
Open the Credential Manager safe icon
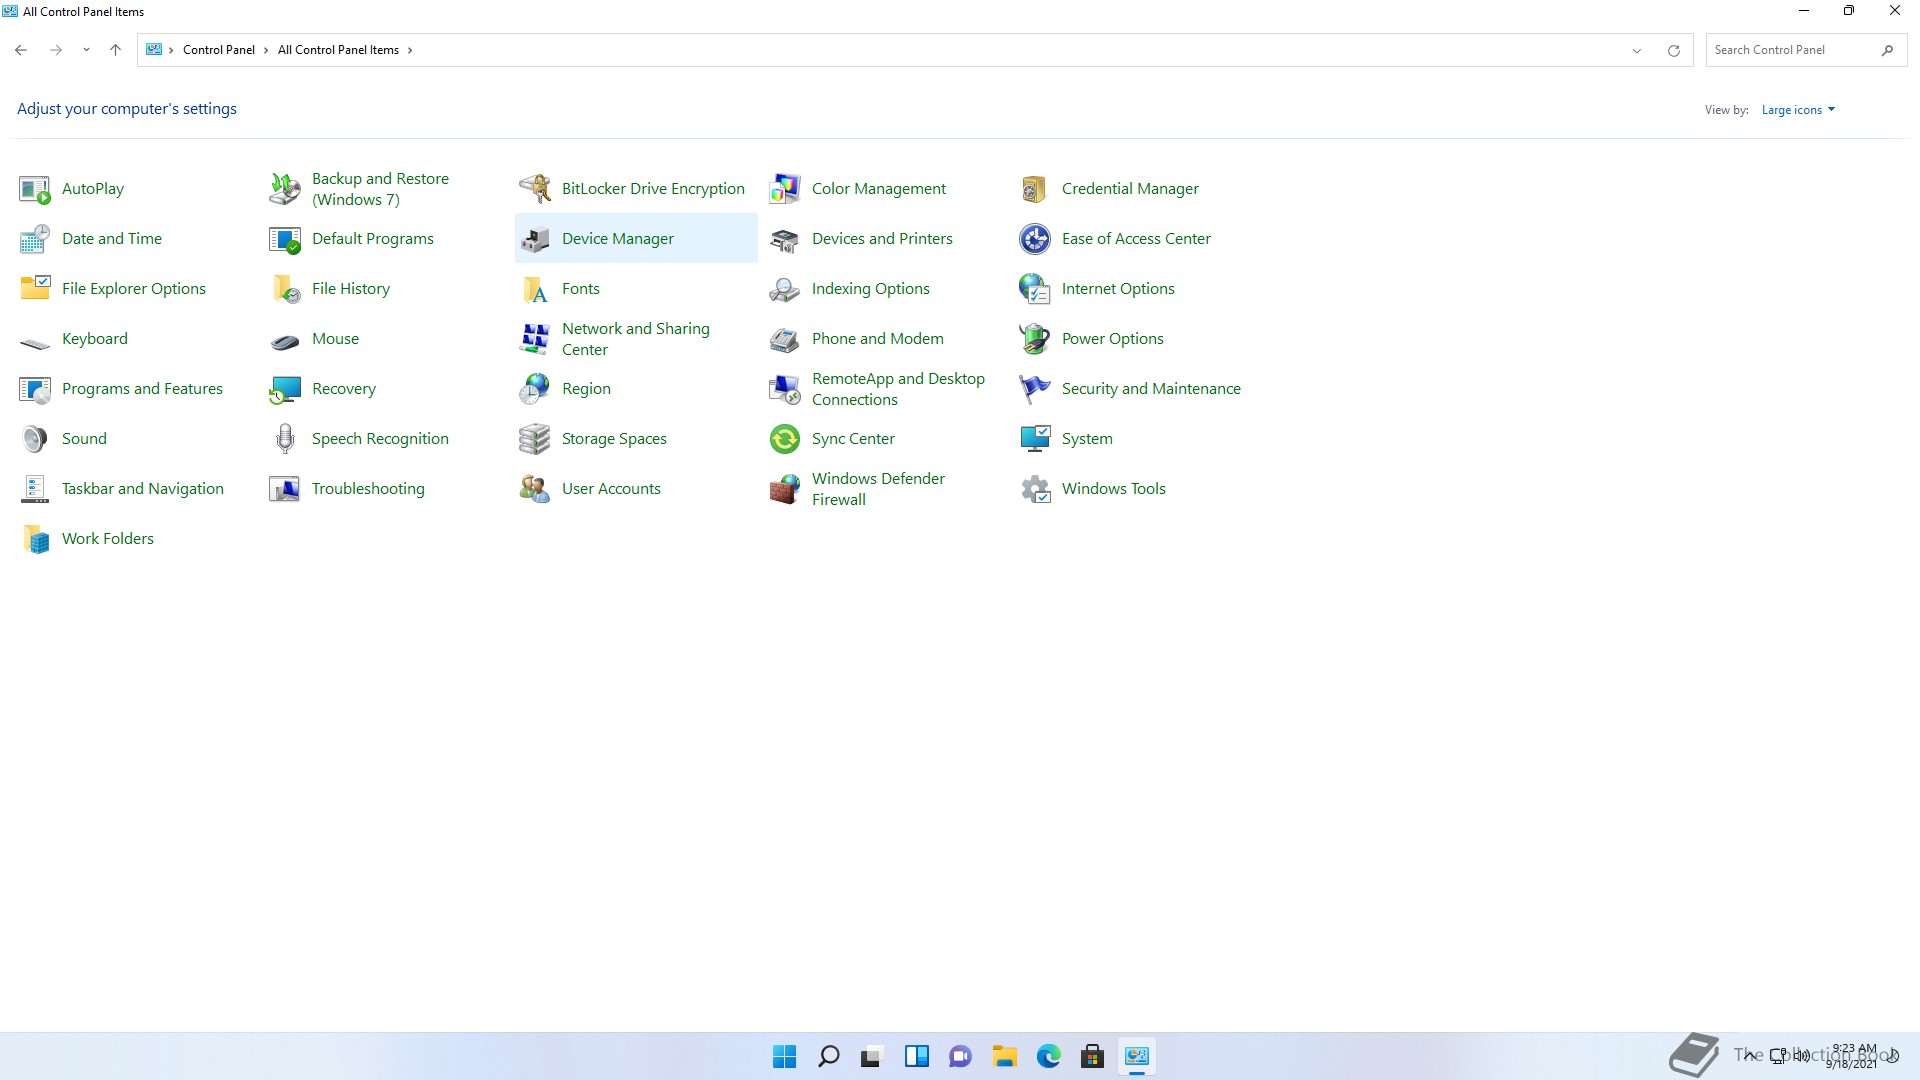1035,189
